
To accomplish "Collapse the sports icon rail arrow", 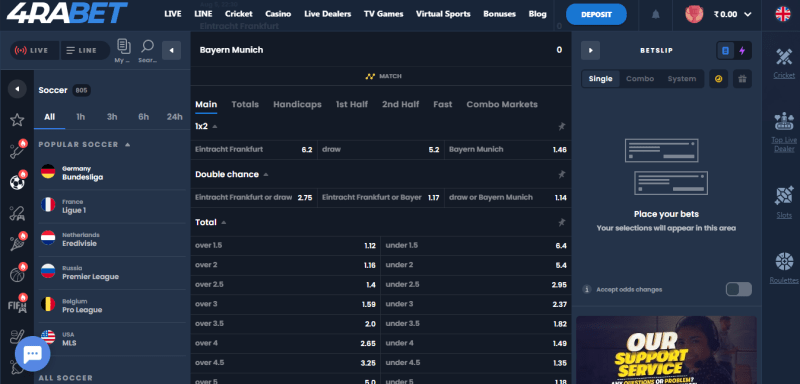I will pos(17,89).
